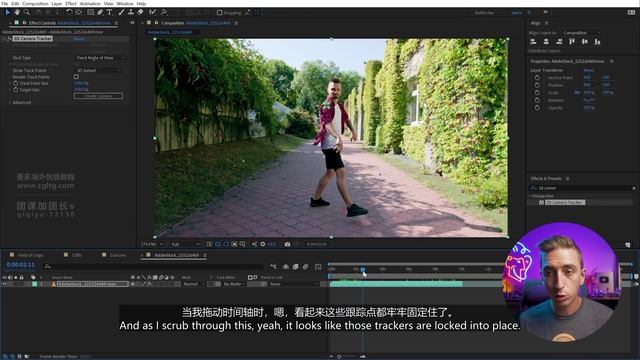Click the align vertical center icon

point(584,42)
